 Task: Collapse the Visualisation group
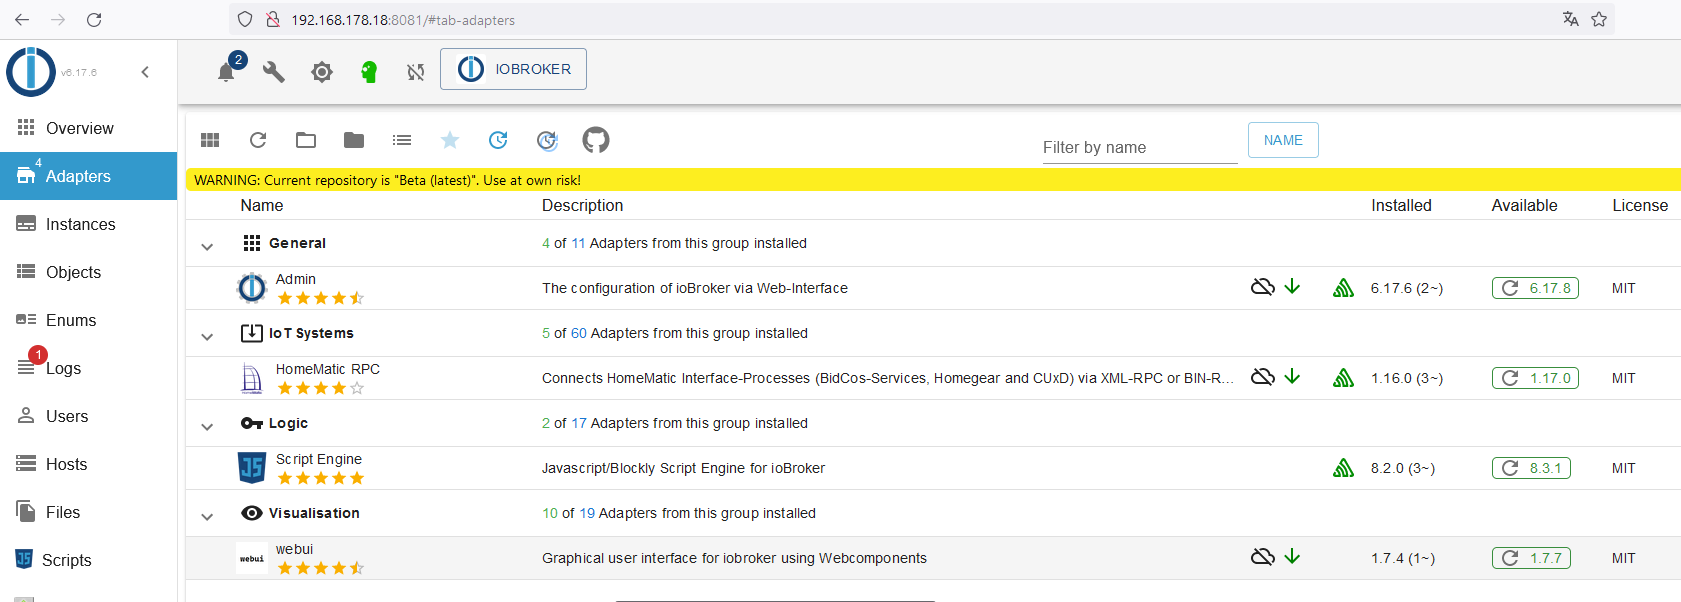207,516
